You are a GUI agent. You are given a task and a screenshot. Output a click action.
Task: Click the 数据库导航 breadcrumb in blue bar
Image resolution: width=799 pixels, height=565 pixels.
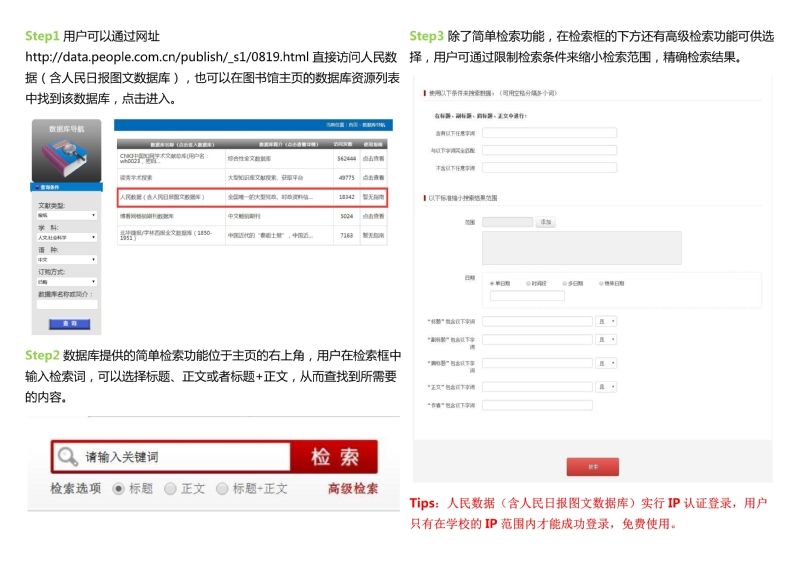(374, 125)
